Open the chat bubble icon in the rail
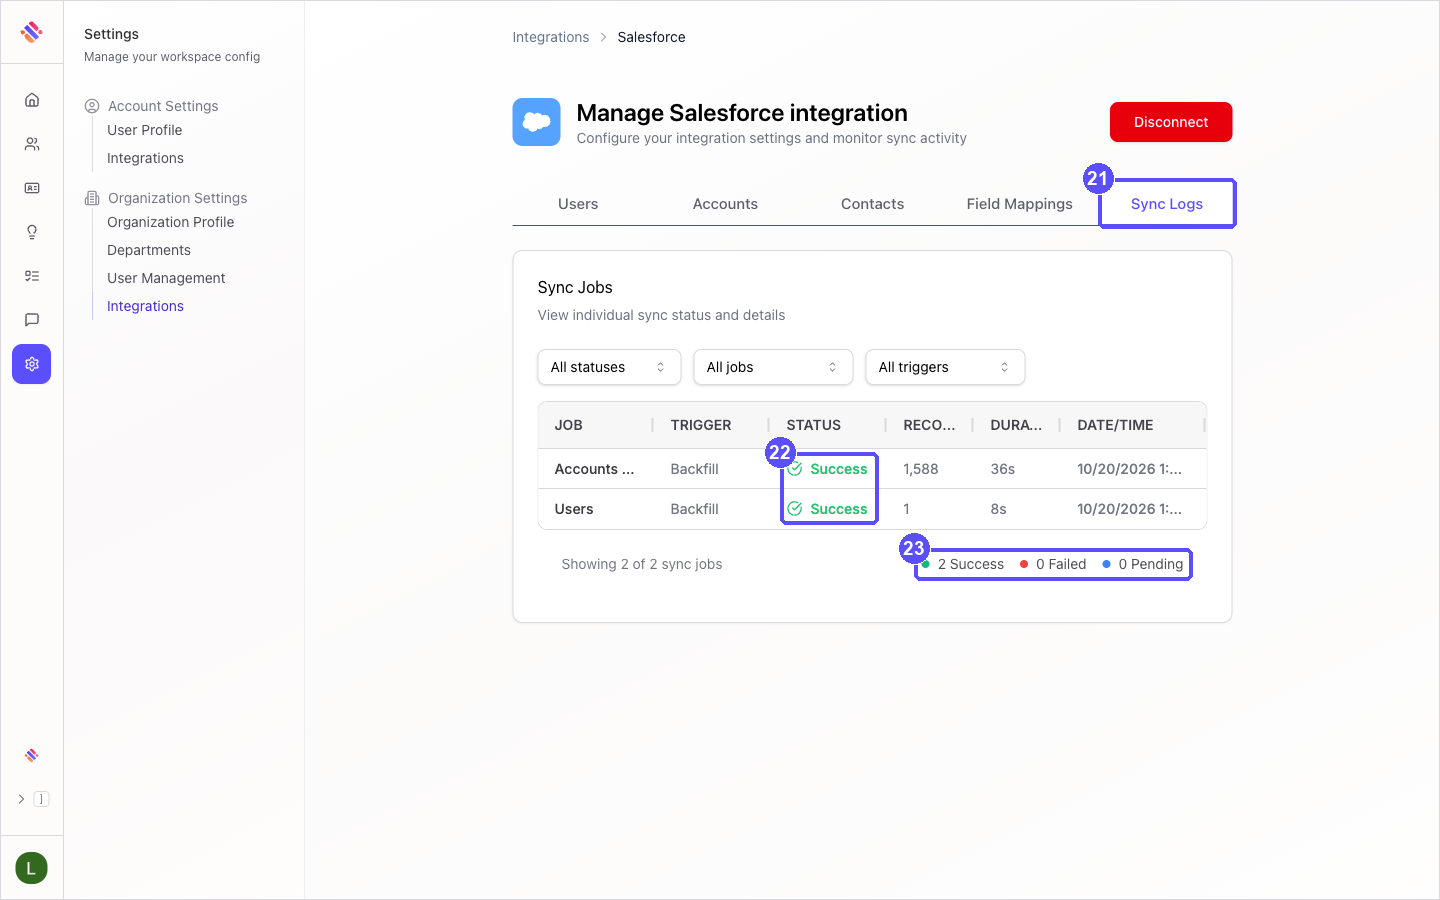The image size is (1440, 900). click(x=32, y=320)
